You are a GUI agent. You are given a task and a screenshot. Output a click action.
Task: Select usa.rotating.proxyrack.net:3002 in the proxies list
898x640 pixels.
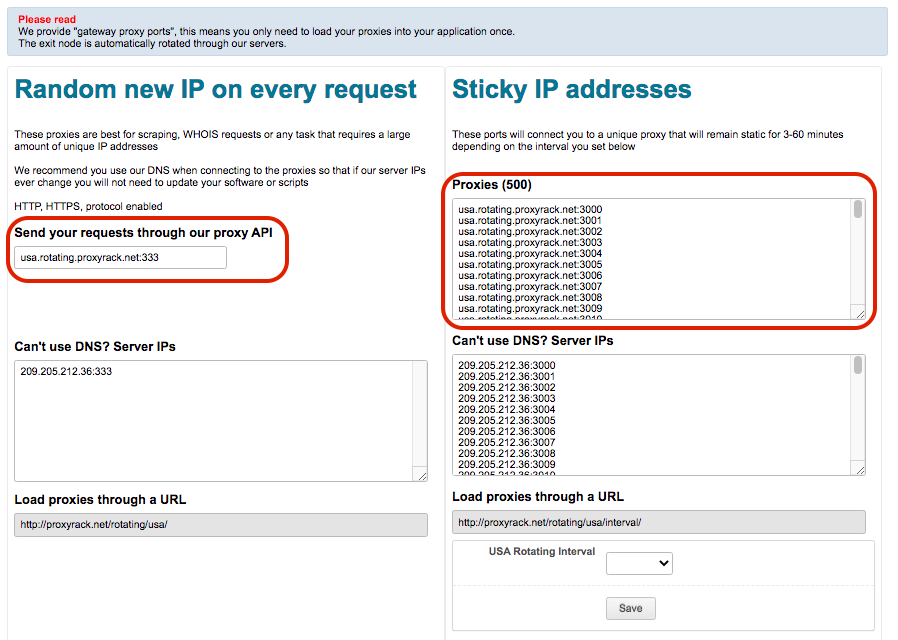(x=530, y=231)
